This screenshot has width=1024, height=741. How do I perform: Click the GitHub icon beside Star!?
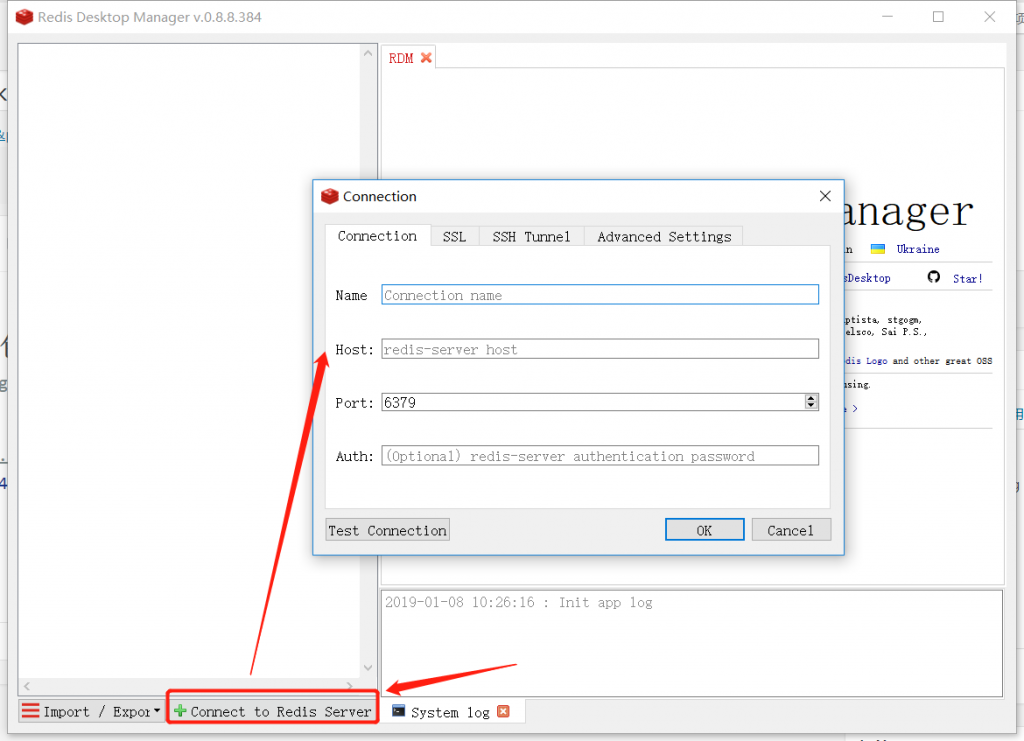point(934,277)
